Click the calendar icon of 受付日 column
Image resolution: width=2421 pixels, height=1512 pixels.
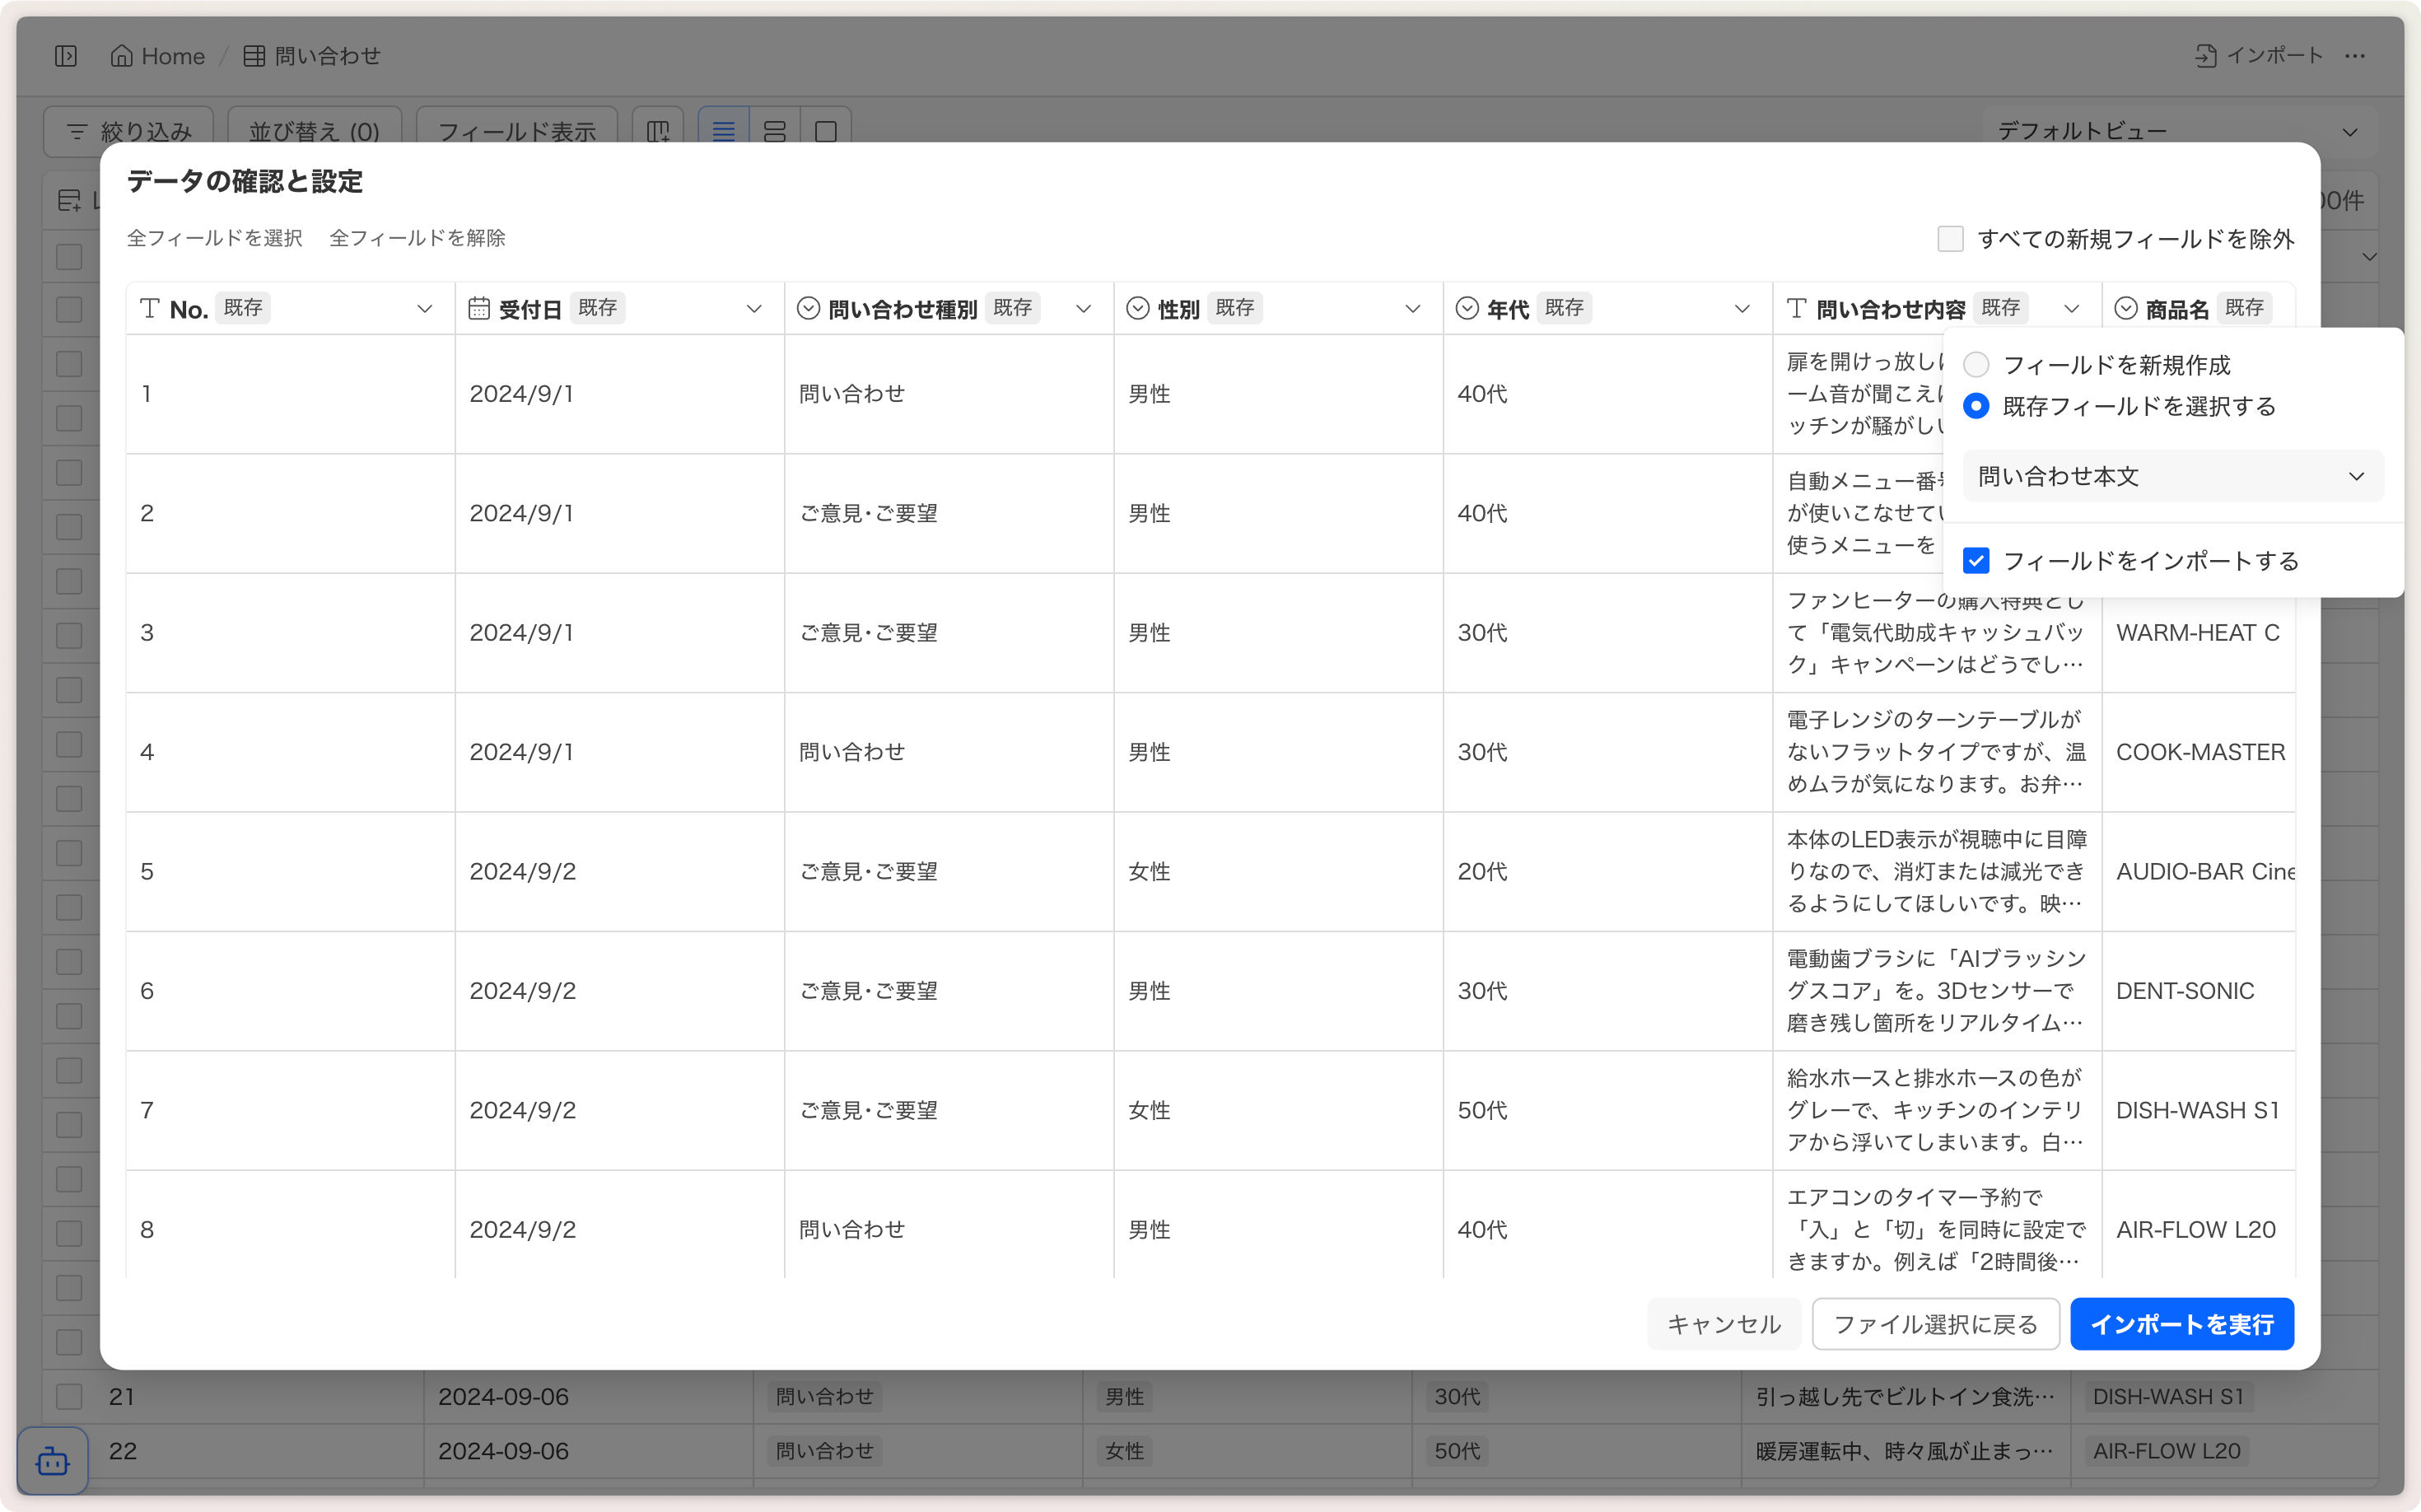479,309
